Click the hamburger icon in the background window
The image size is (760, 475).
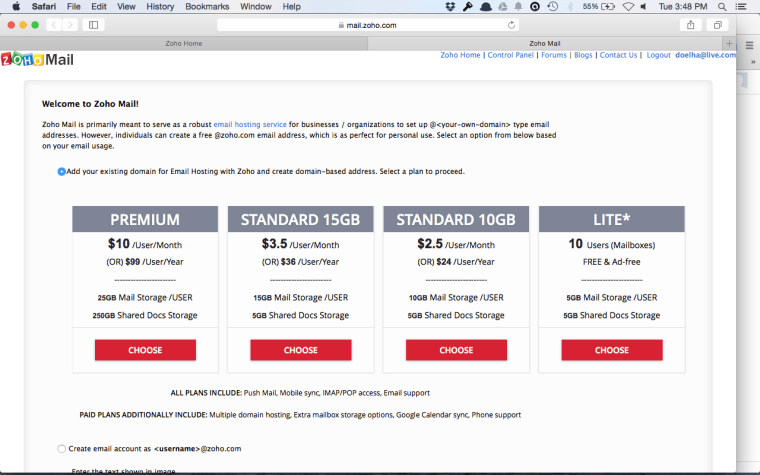pos(749,45)
